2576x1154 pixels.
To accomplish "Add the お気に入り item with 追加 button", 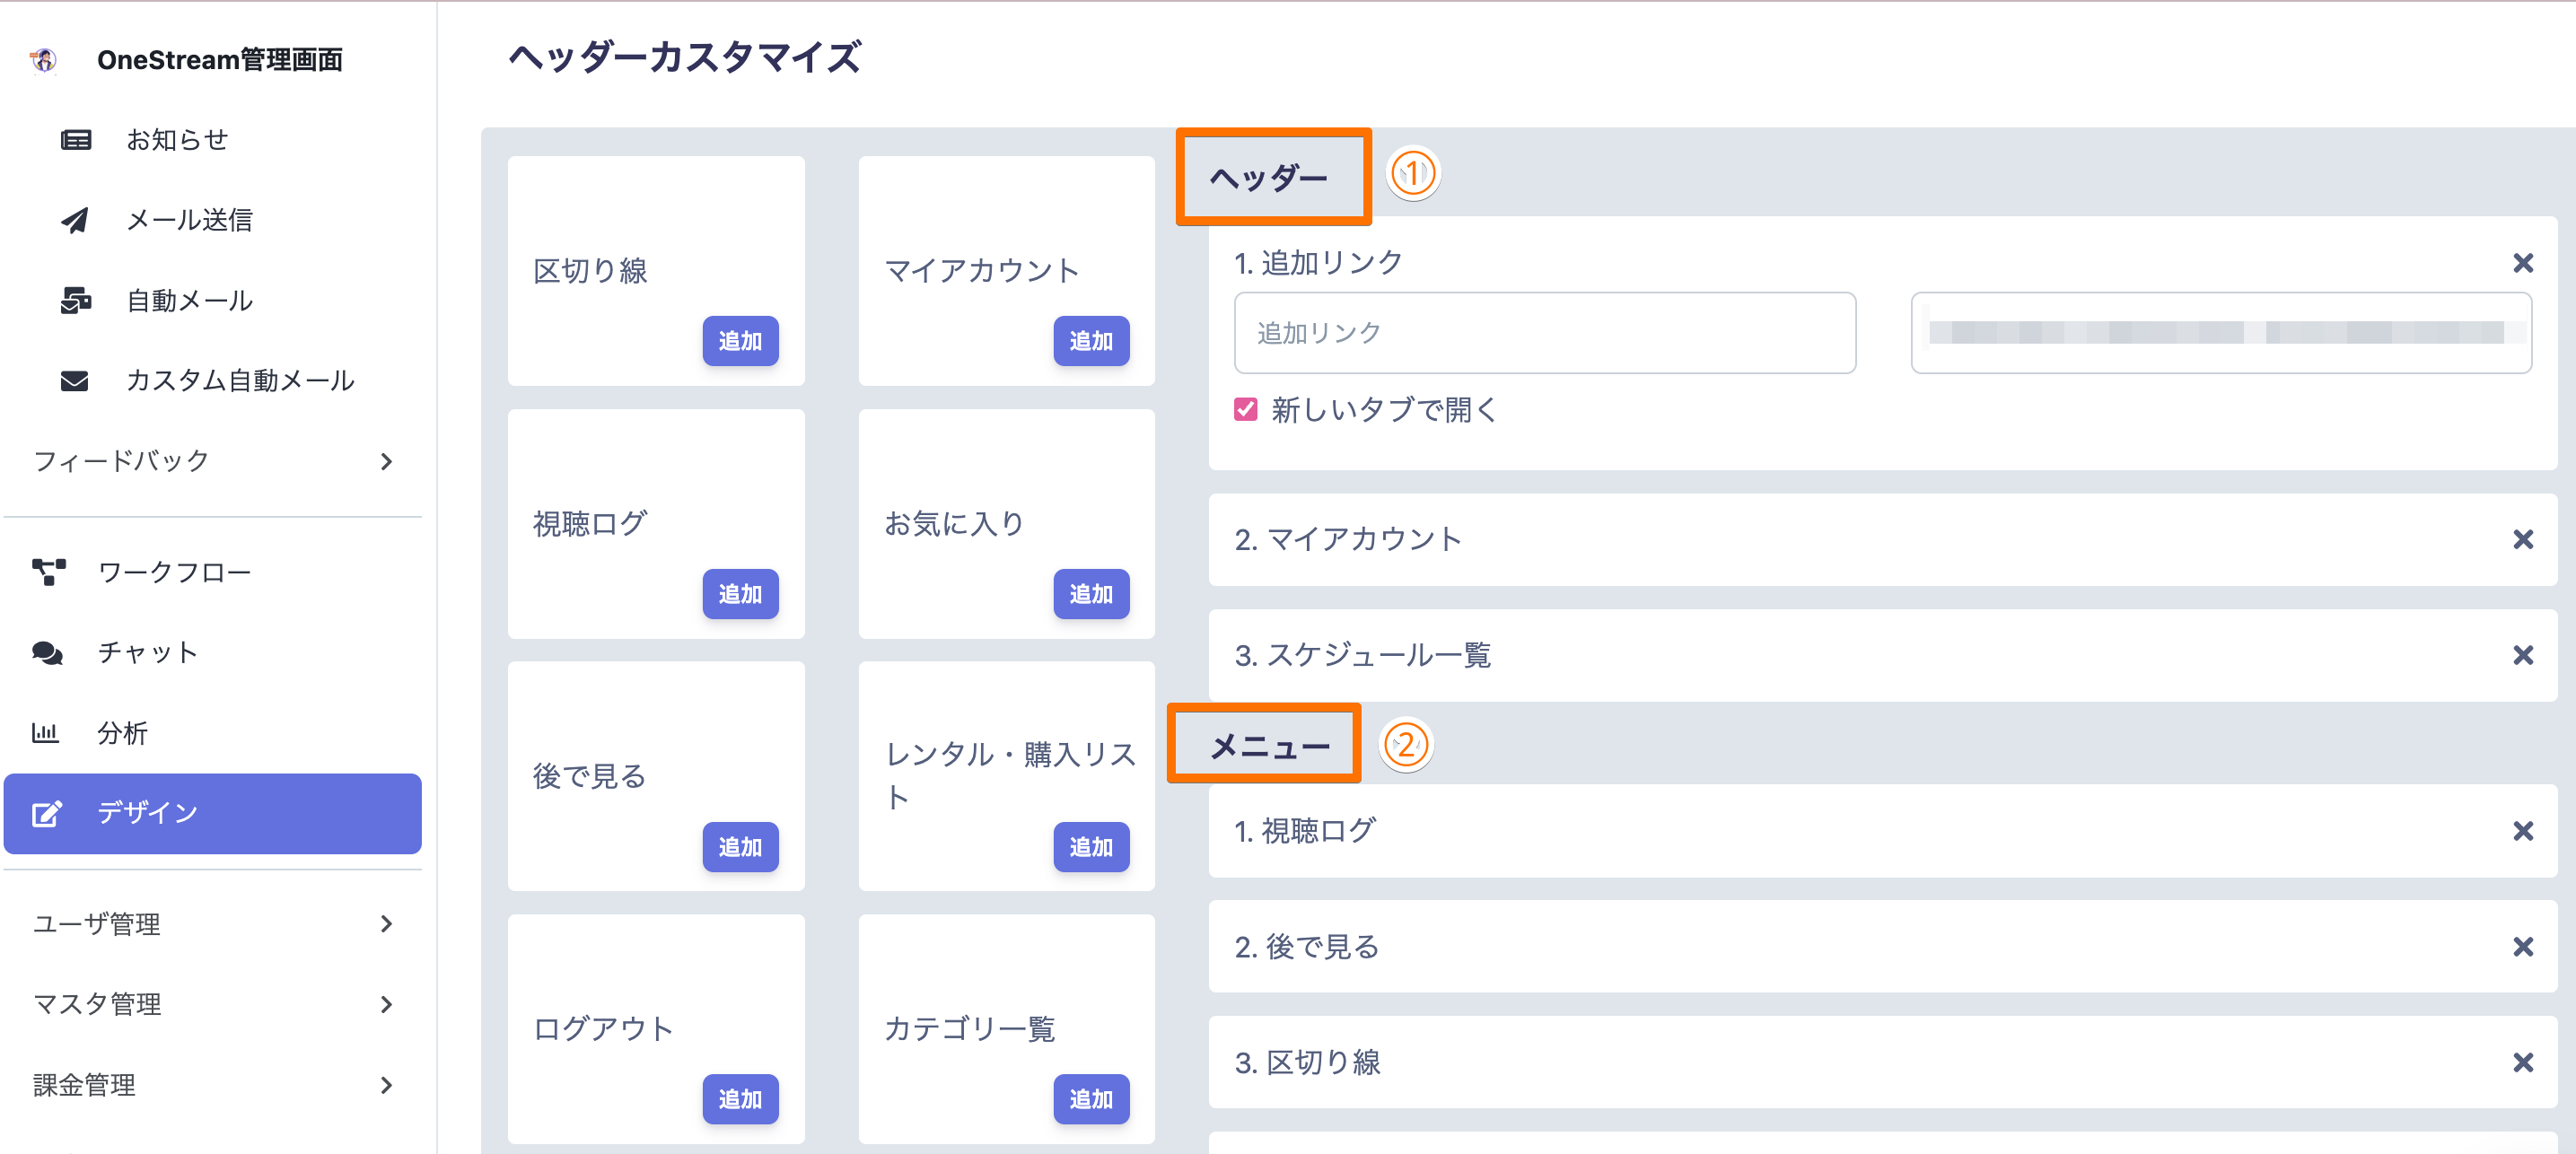I will click(1091, 594).
